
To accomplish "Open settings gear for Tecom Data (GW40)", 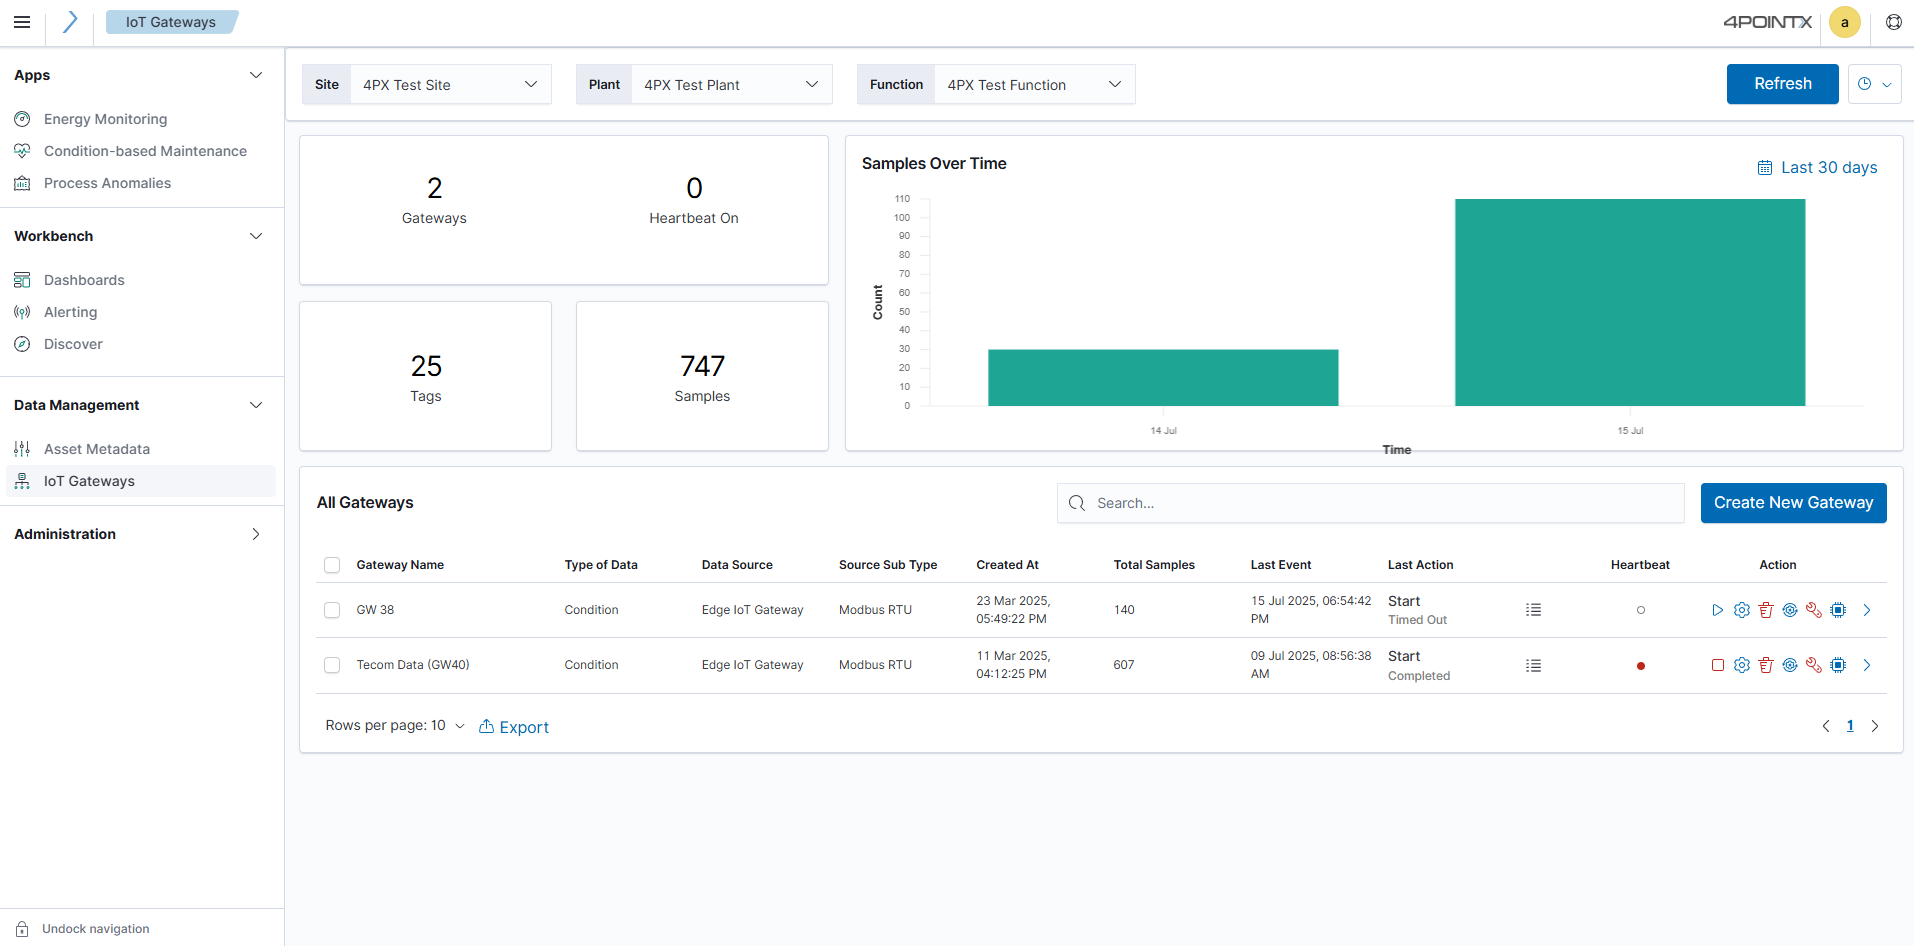I will coord(1742,665).
